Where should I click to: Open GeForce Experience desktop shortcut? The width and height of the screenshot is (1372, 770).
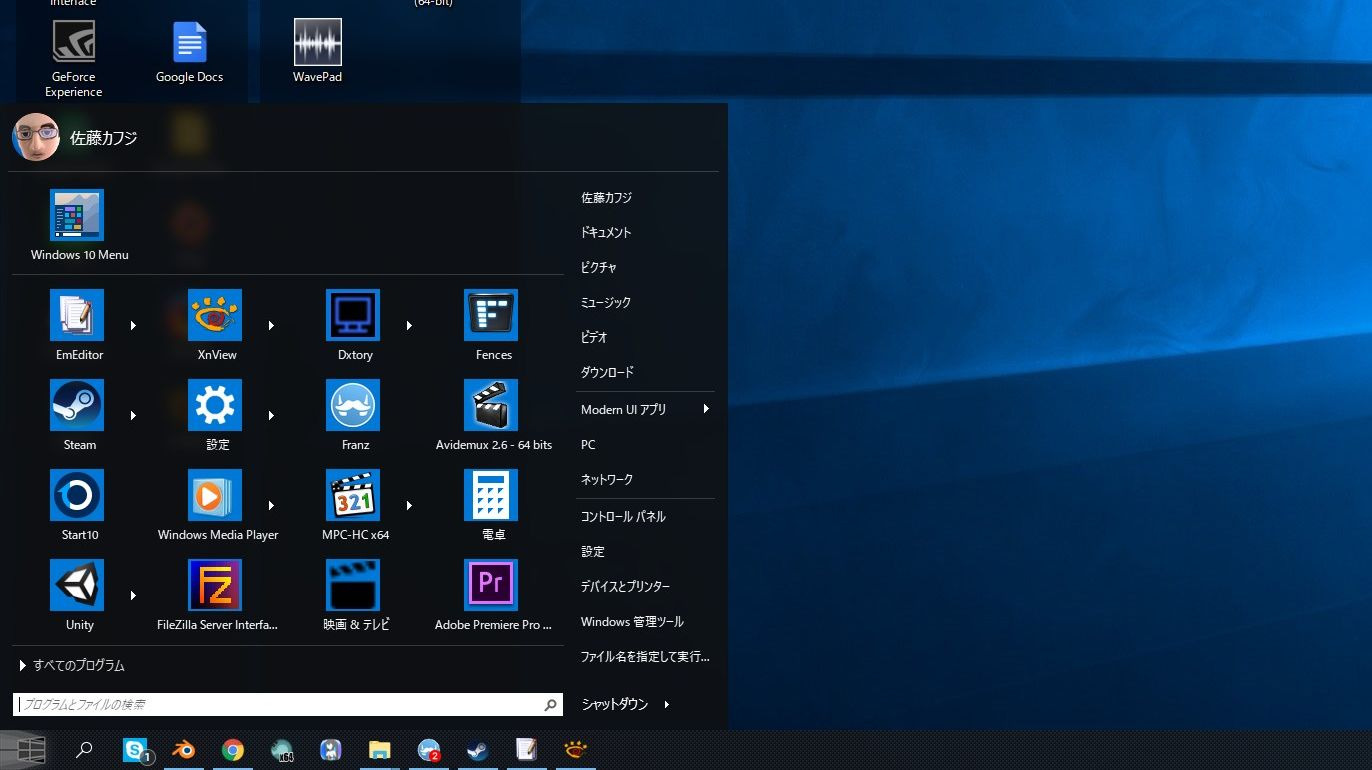(x=74, y=58)
